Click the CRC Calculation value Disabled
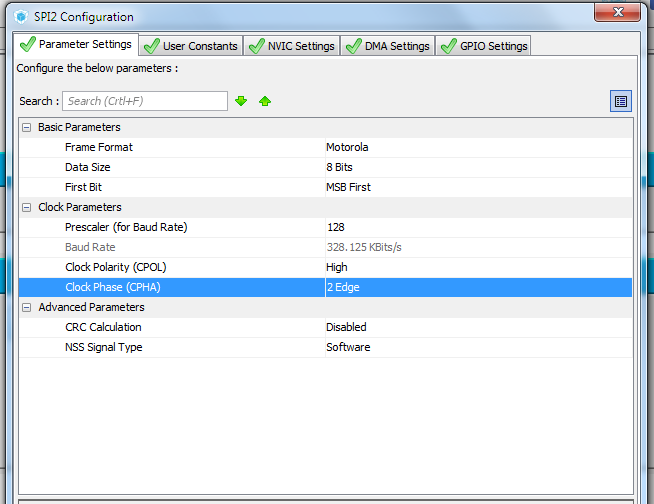This screenshot has width=654, height=504. (x=346, y=328)
